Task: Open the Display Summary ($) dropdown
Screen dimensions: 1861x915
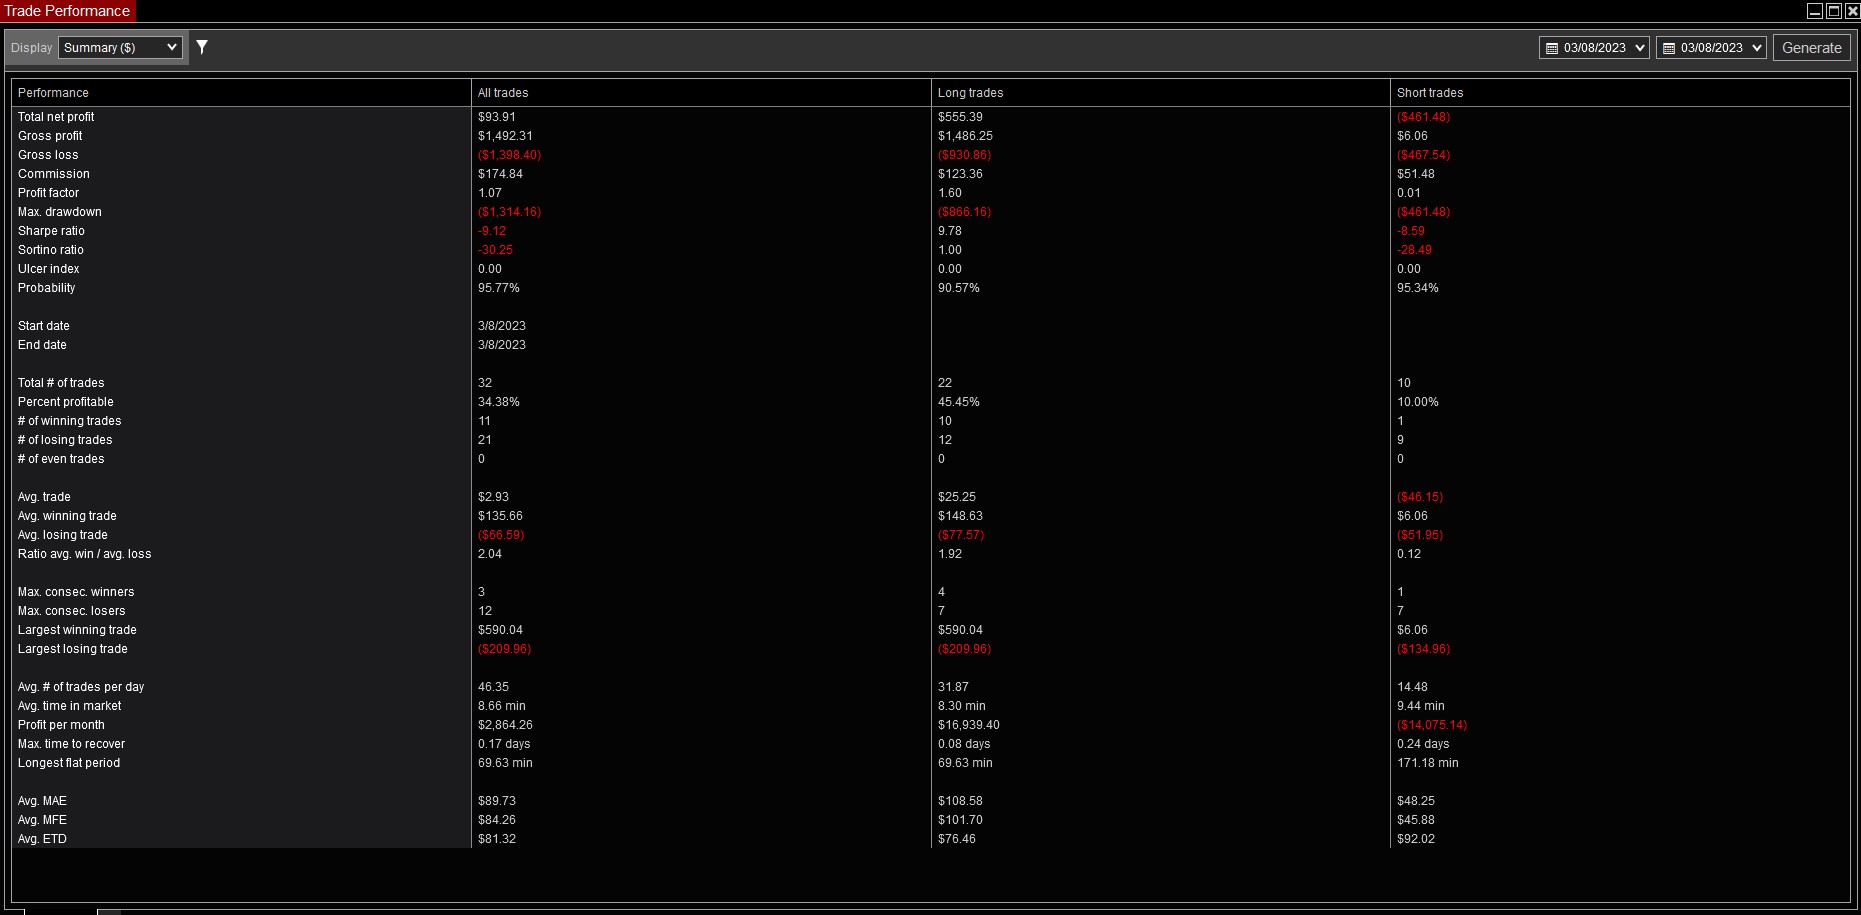Action: pos(120,48)
